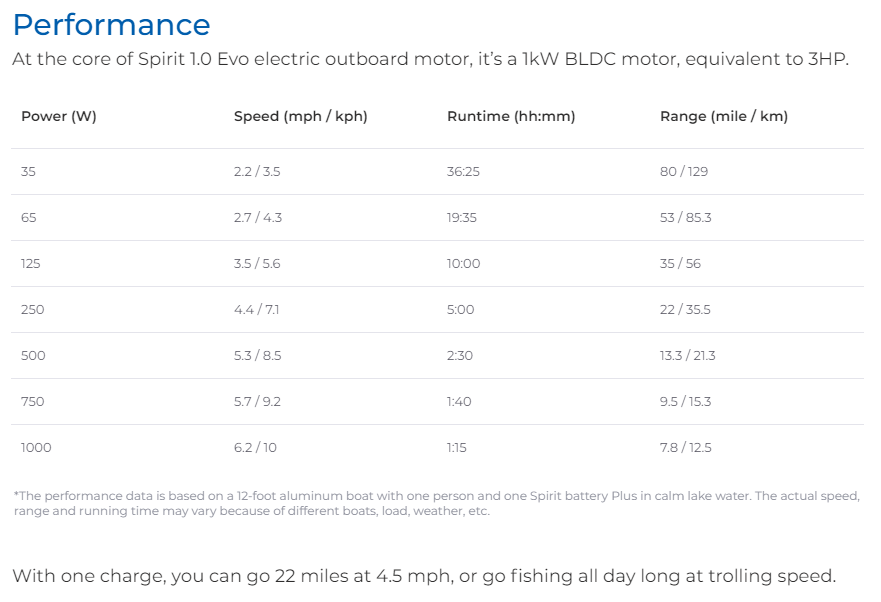Select the 80 / 129 range cell
881x602 pixels.
tap(684, 171)
